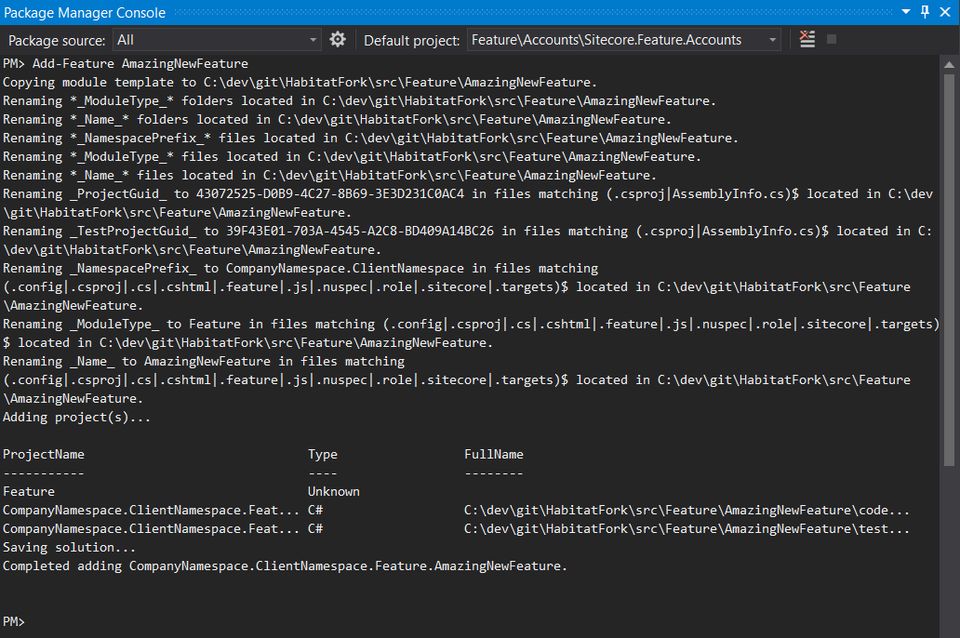Click the vertical scrollbar thumb
960x638 pixels.
click(949, 271)
